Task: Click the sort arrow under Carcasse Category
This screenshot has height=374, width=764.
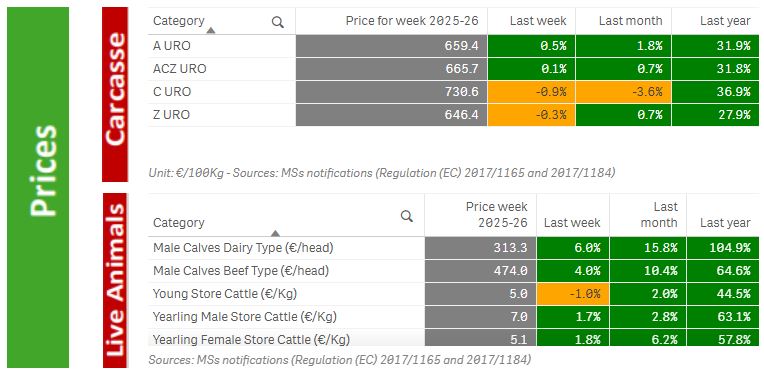Action: [x=210, y=31]
